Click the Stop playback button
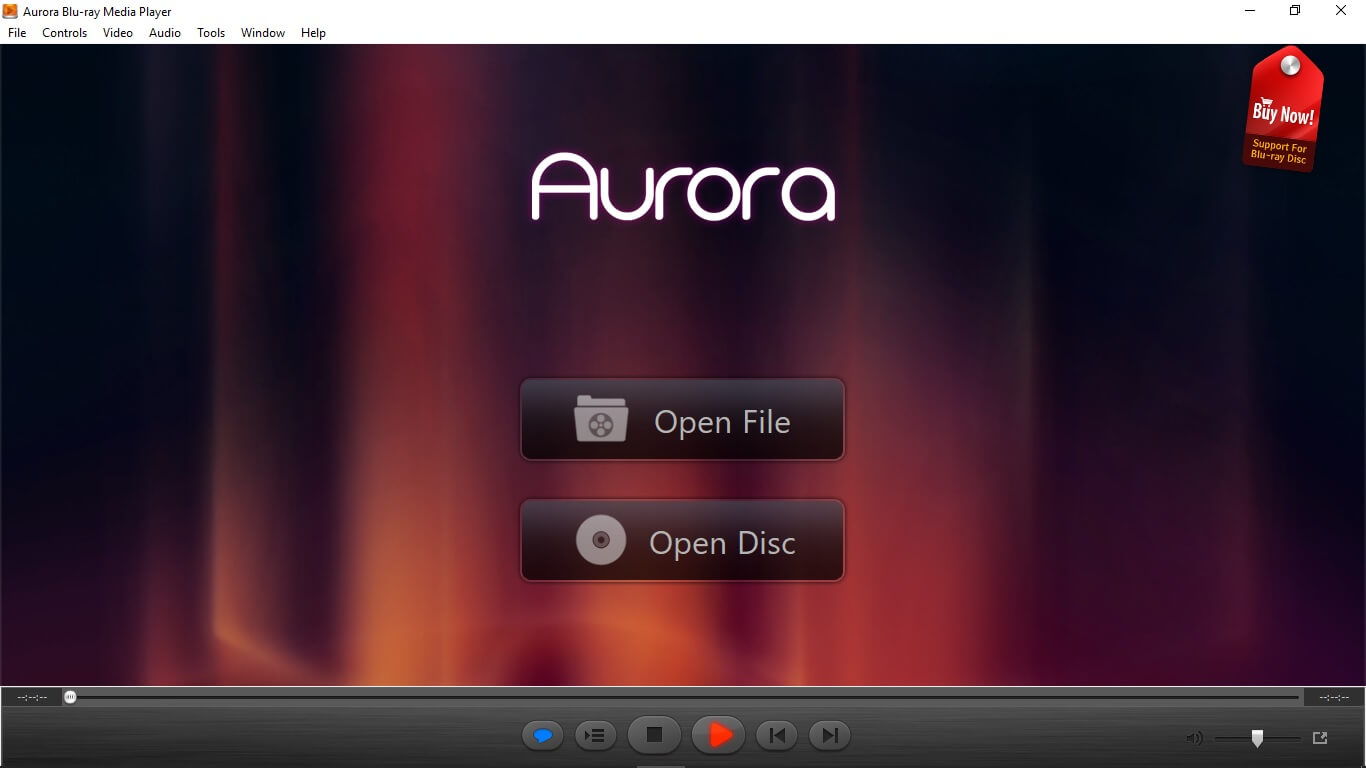 coord(654,736)
